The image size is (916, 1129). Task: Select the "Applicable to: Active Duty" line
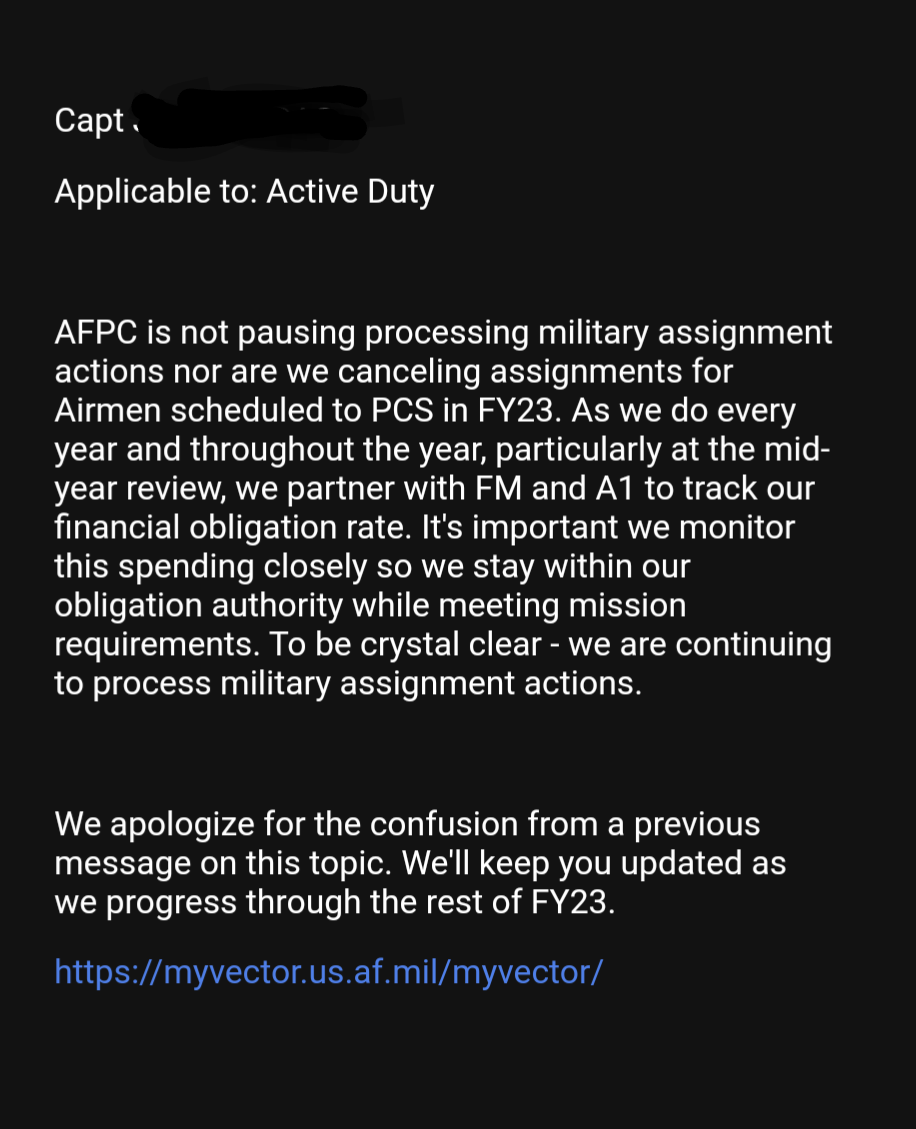point(244,191)
